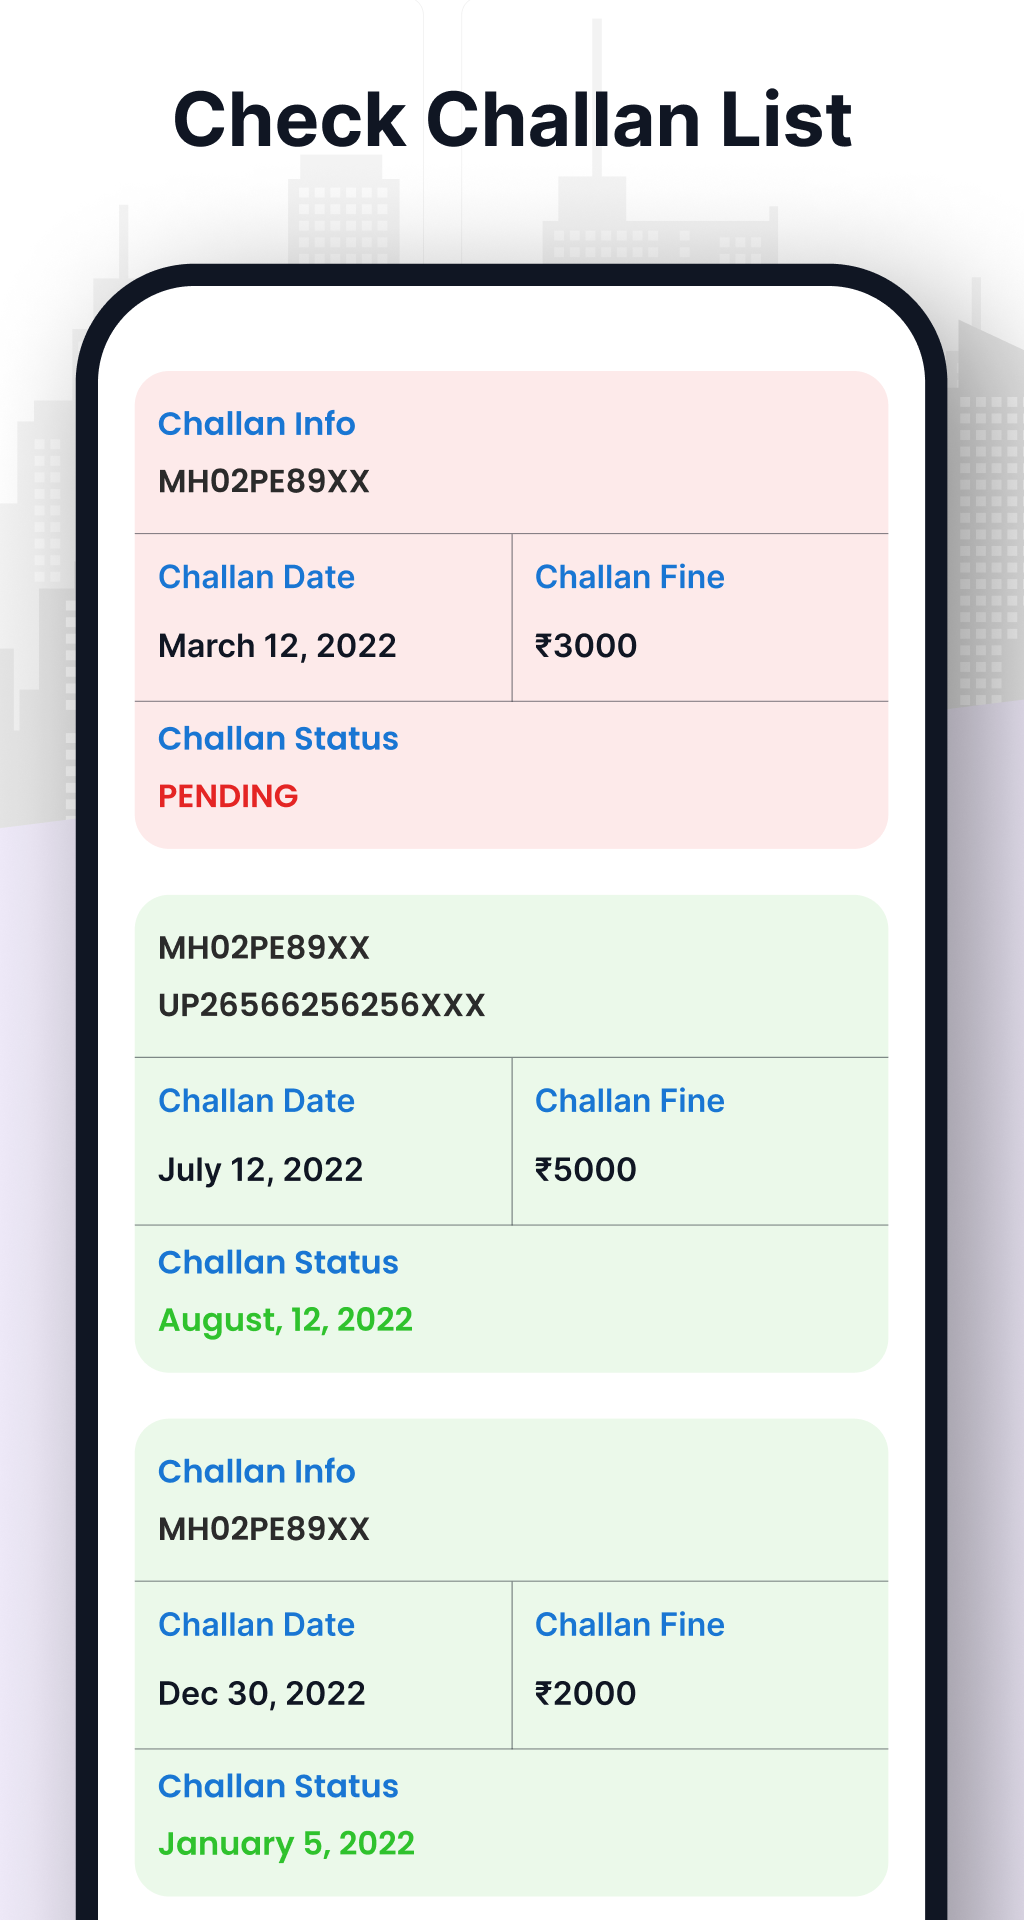Image resolution: width=1024 pixels, height=1920 pixels.
Task: Tap the August, 12, 2022 status date
Action: coord(286,1320)
